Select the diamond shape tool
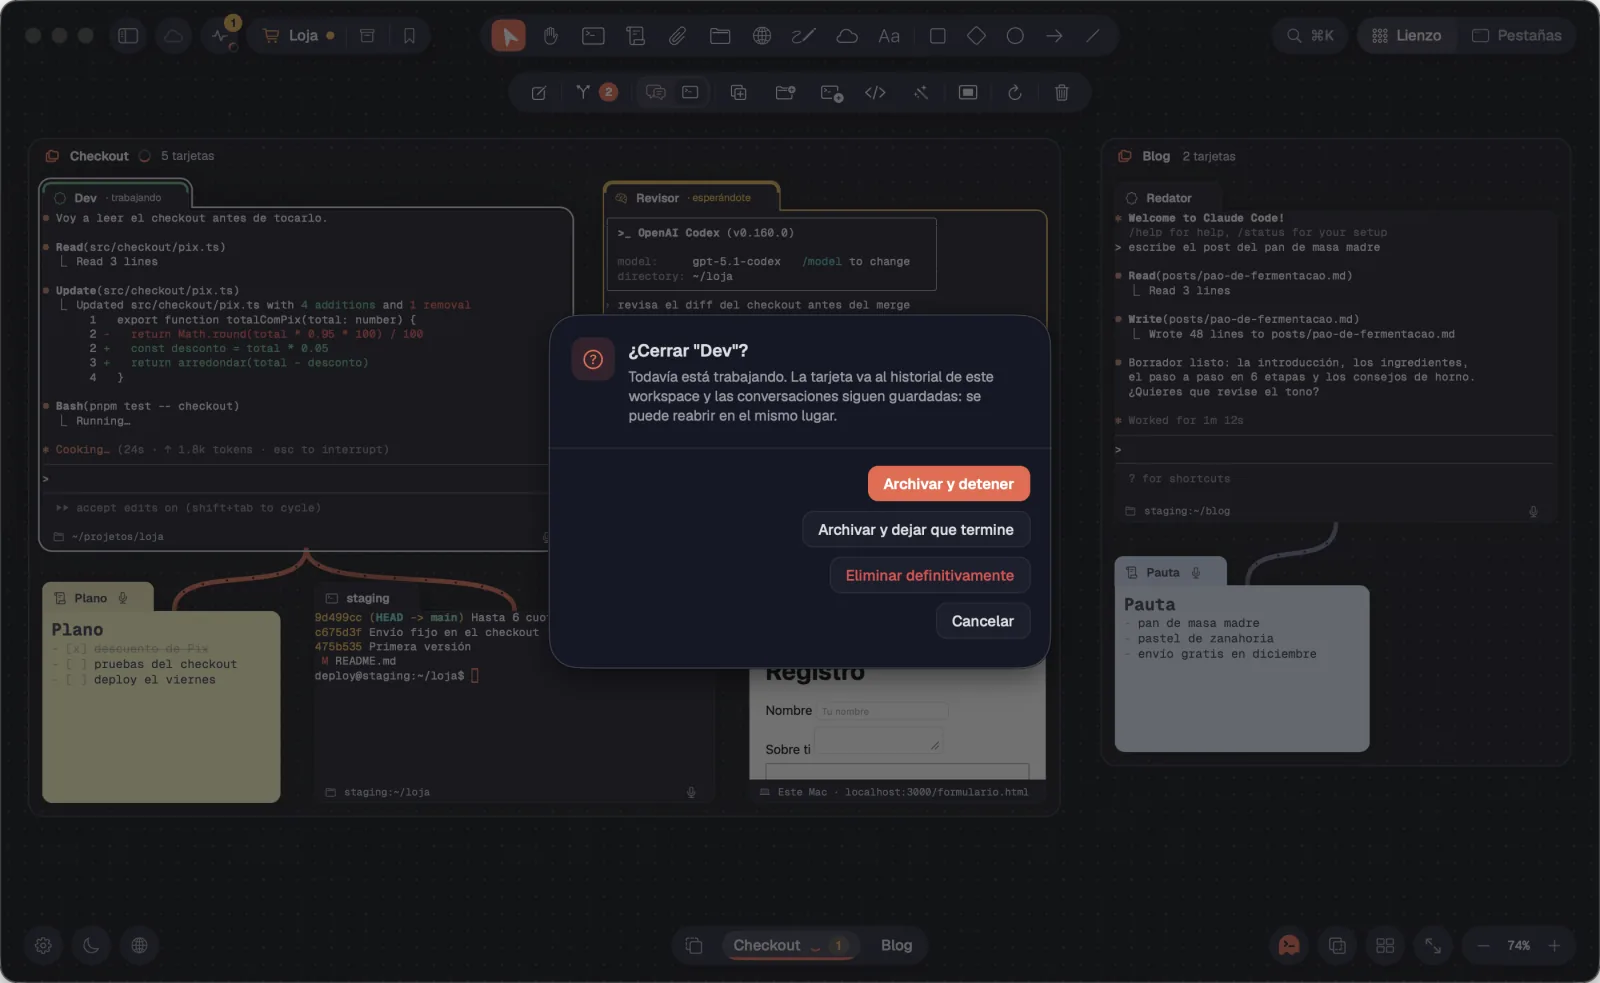 coord(976,36)
